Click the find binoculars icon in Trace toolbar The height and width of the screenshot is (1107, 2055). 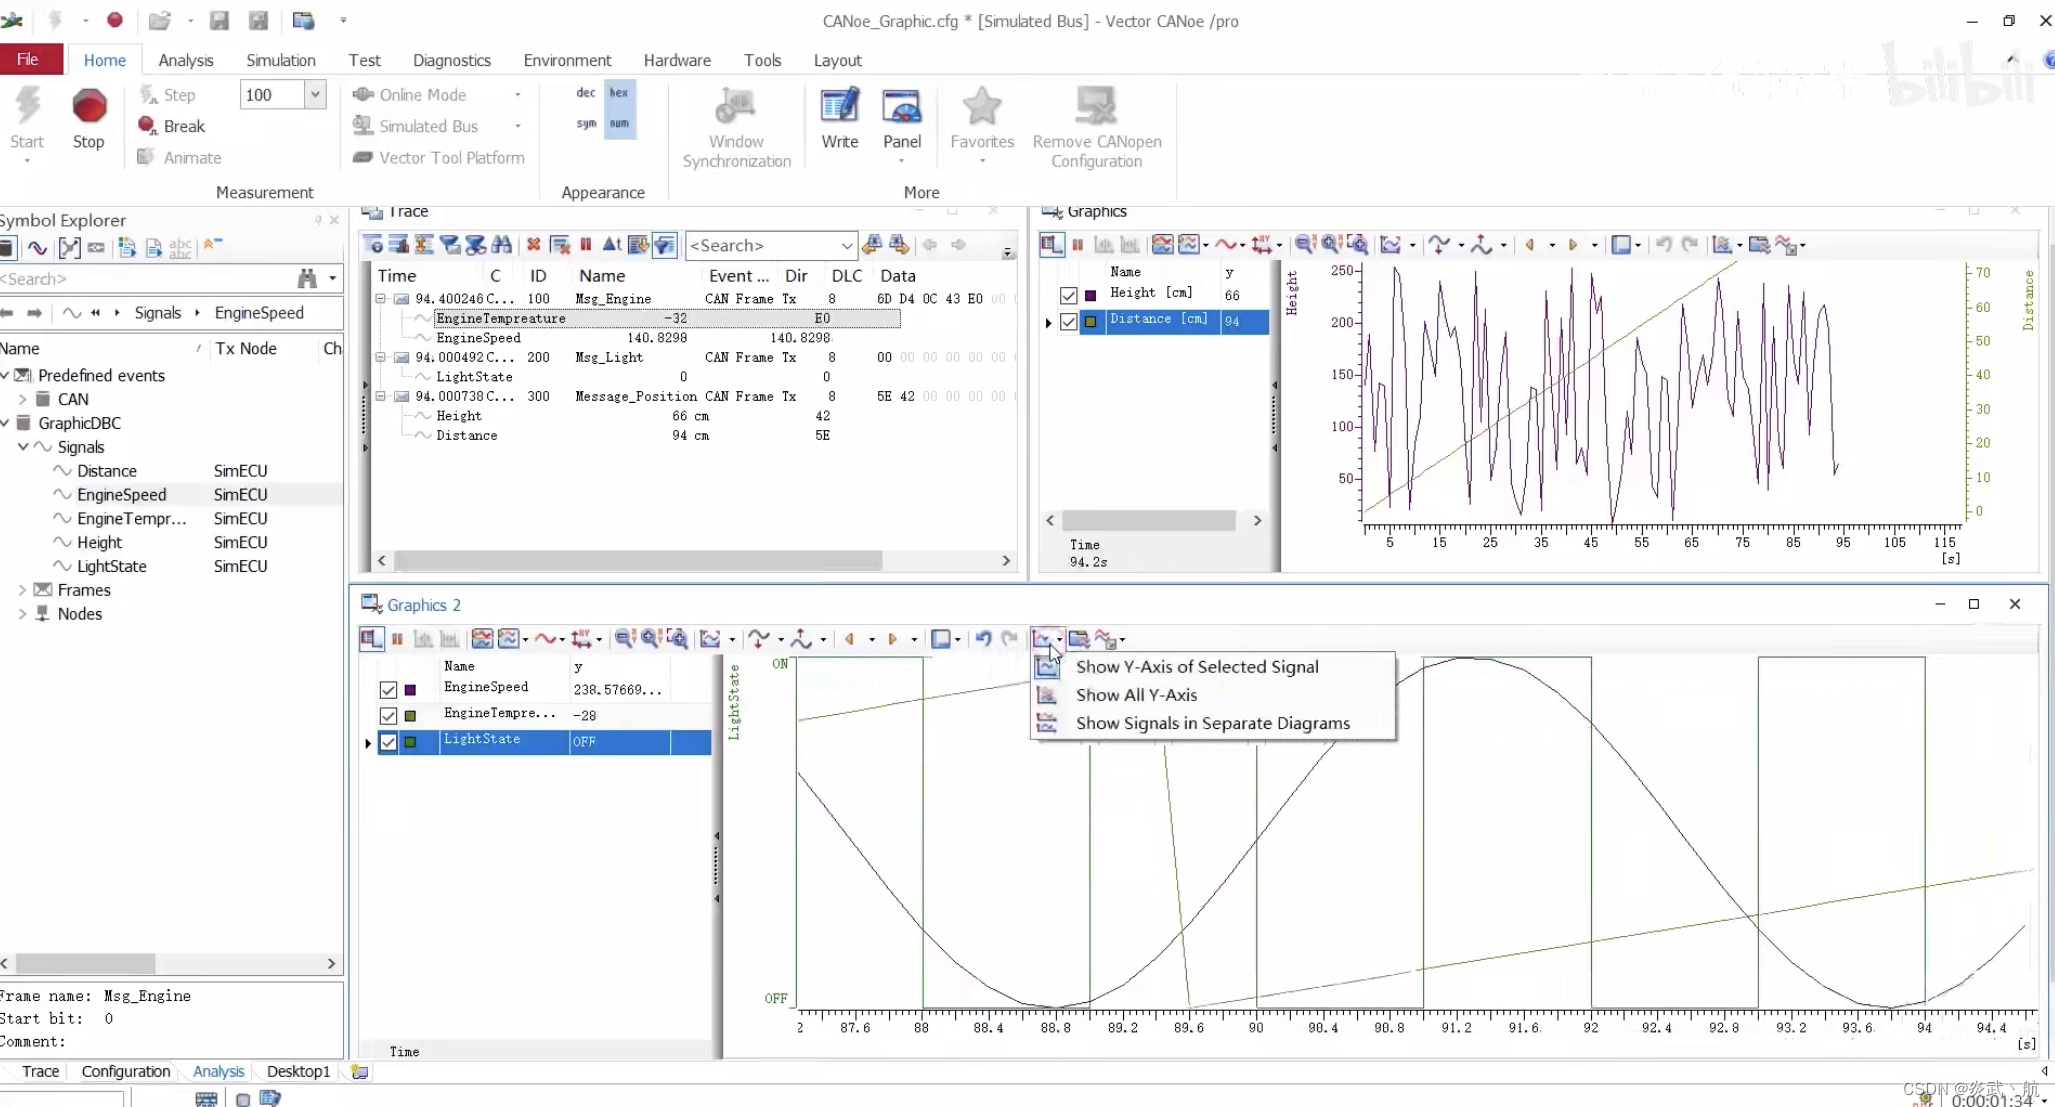coord(502,245)
